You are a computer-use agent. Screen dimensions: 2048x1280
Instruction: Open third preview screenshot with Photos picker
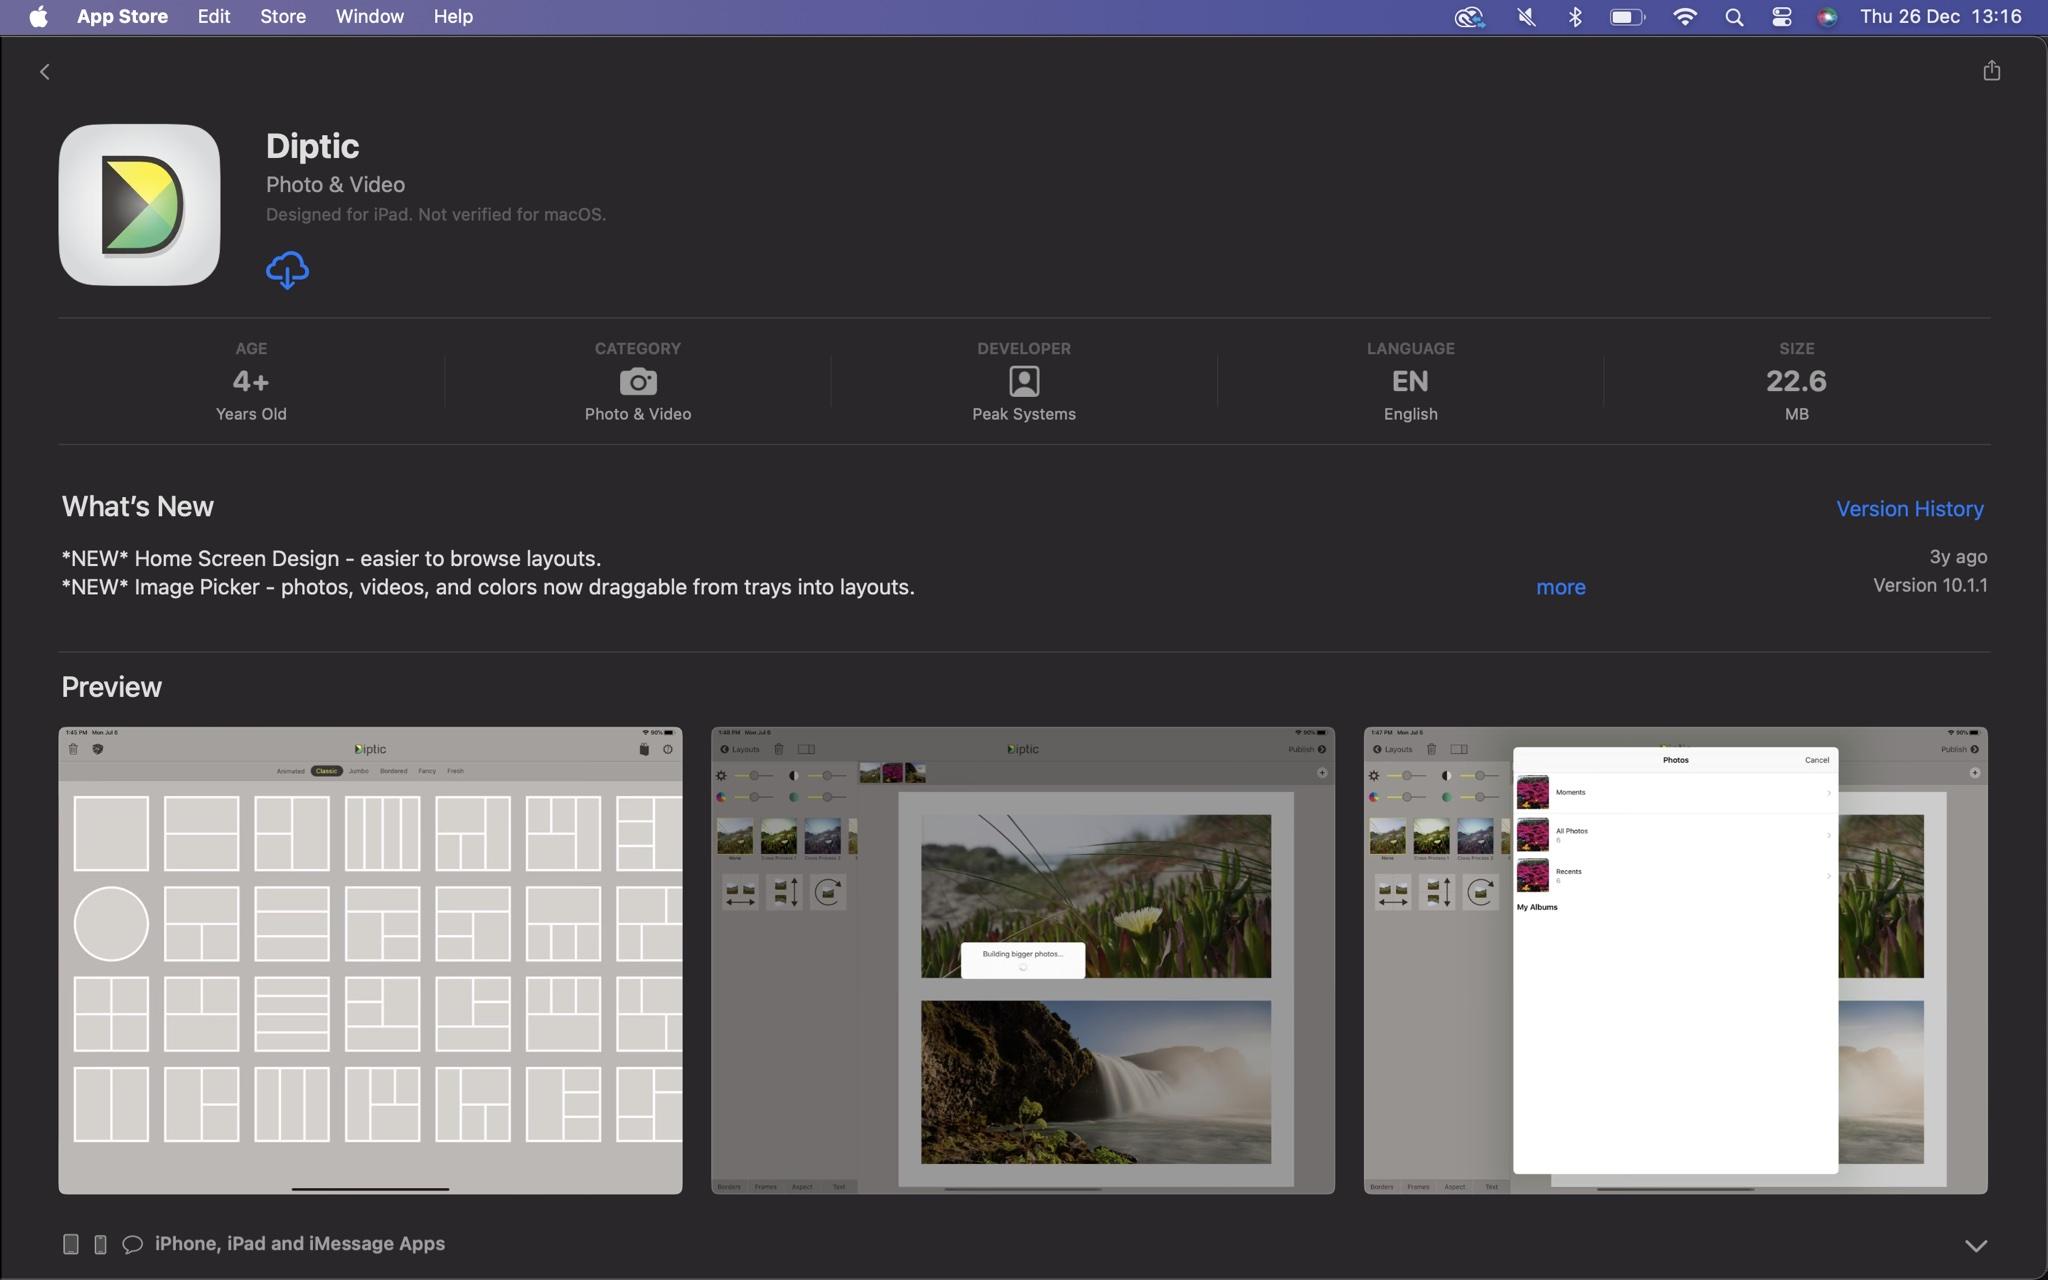tap(1675, 960)
